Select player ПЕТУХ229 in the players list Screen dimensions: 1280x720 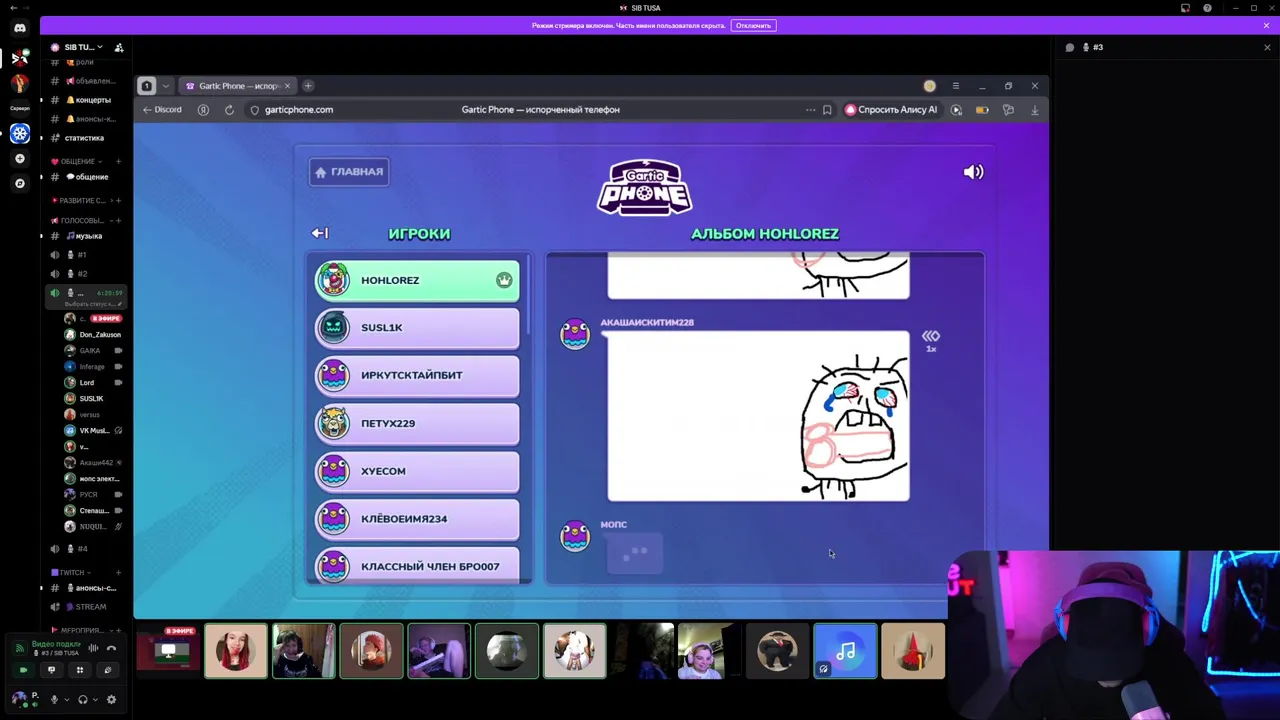(x=417, y=423)
